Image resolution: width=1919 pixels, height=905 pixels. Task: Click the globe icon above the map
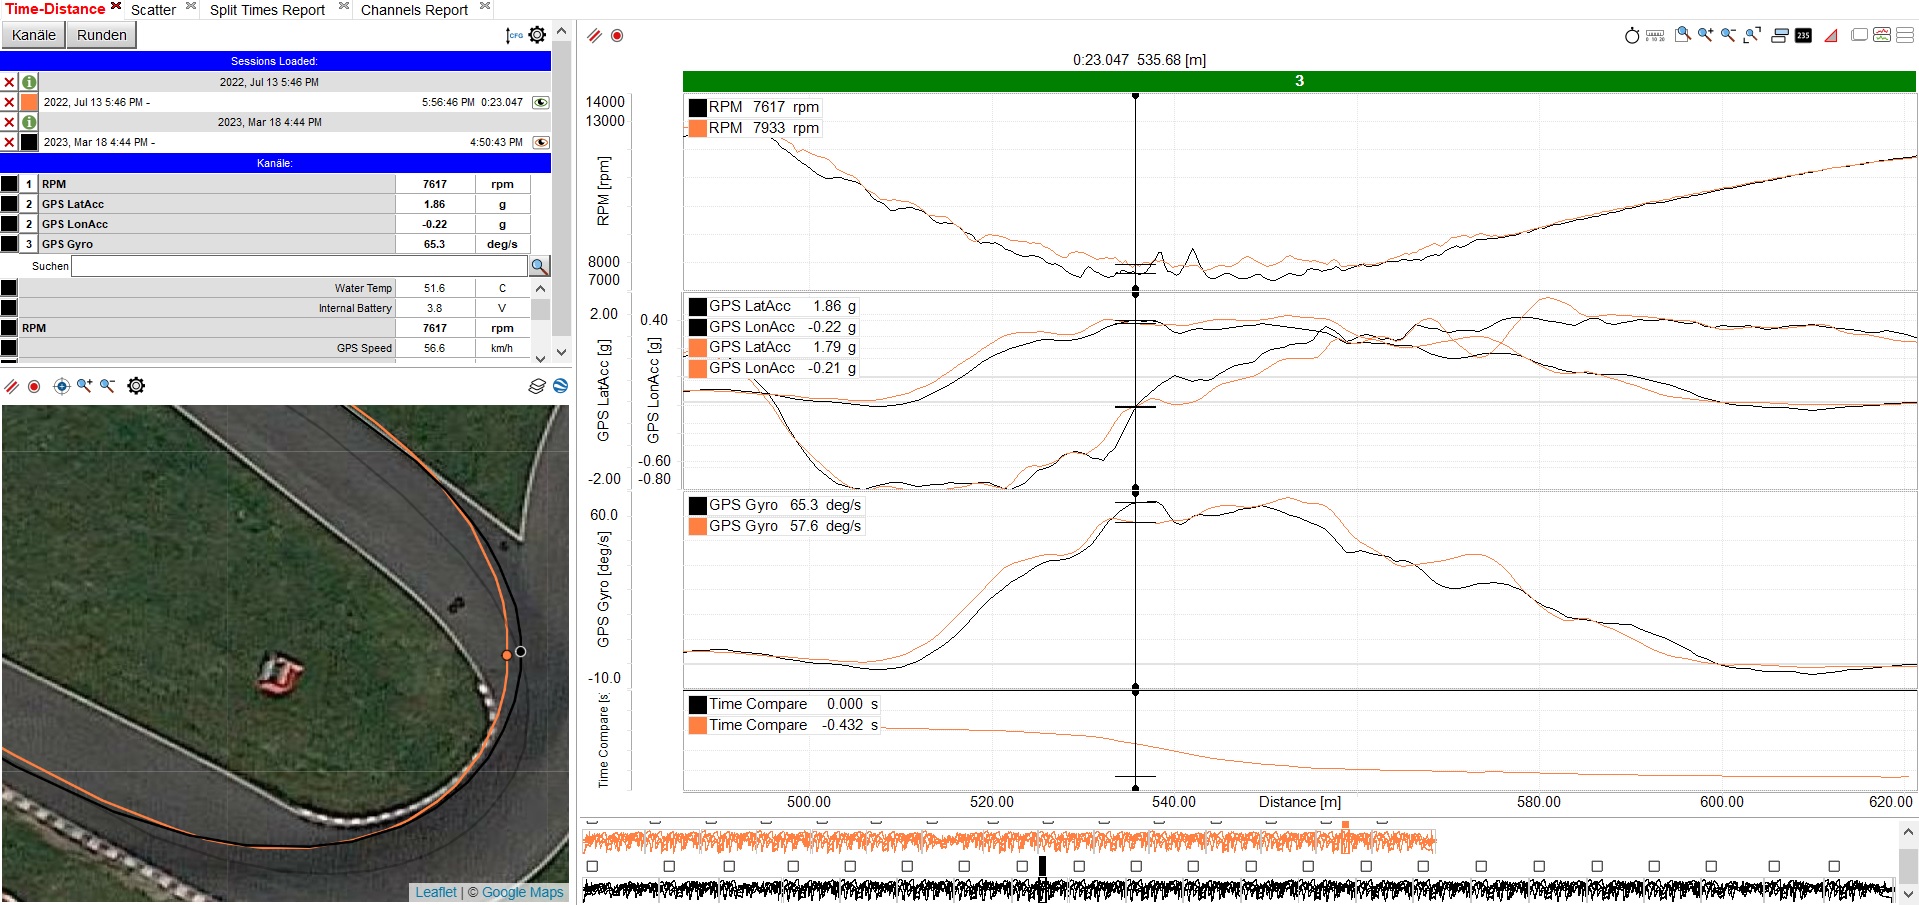[560, 386]
